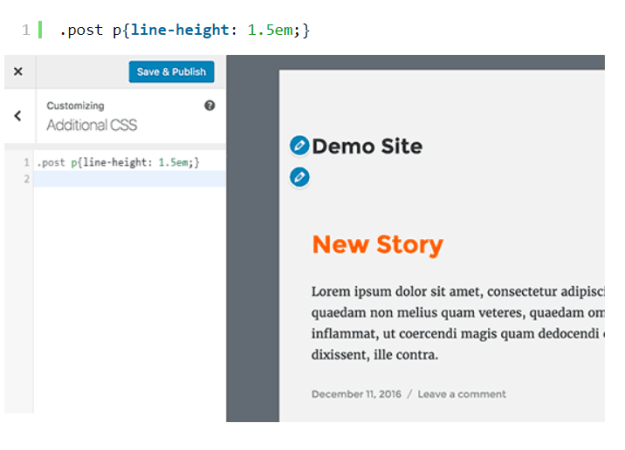625x450 pixels.
Task: Click the edit pencil below the site title
Action: (299, 177)
